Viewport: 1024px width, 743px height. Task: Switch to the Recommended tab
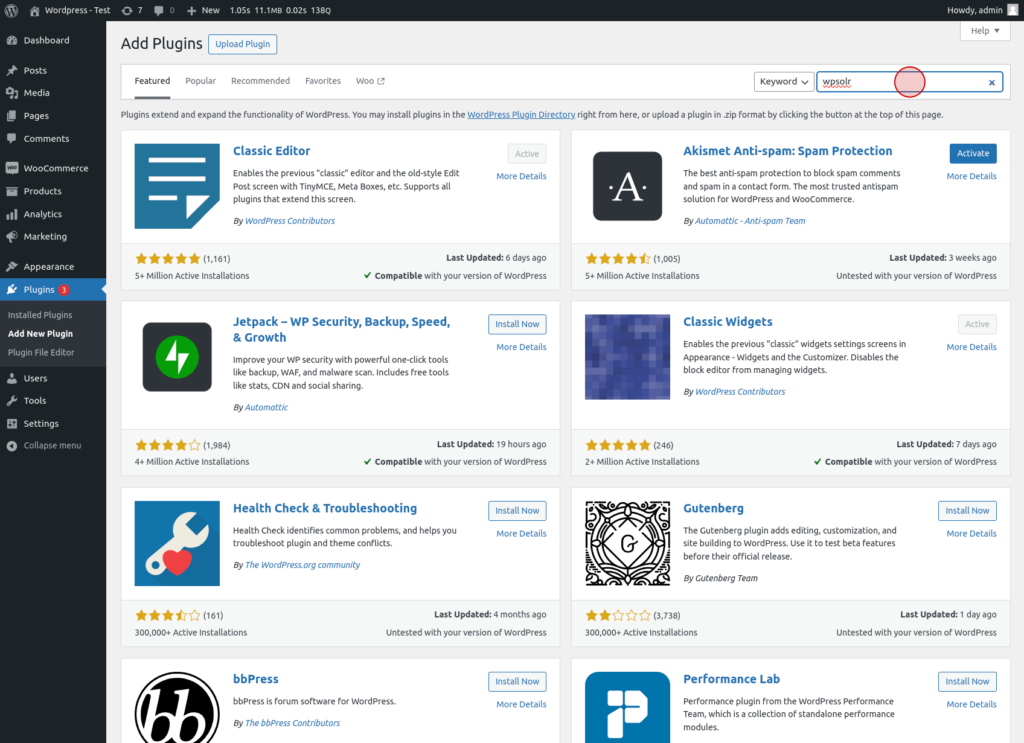point(261,81)
